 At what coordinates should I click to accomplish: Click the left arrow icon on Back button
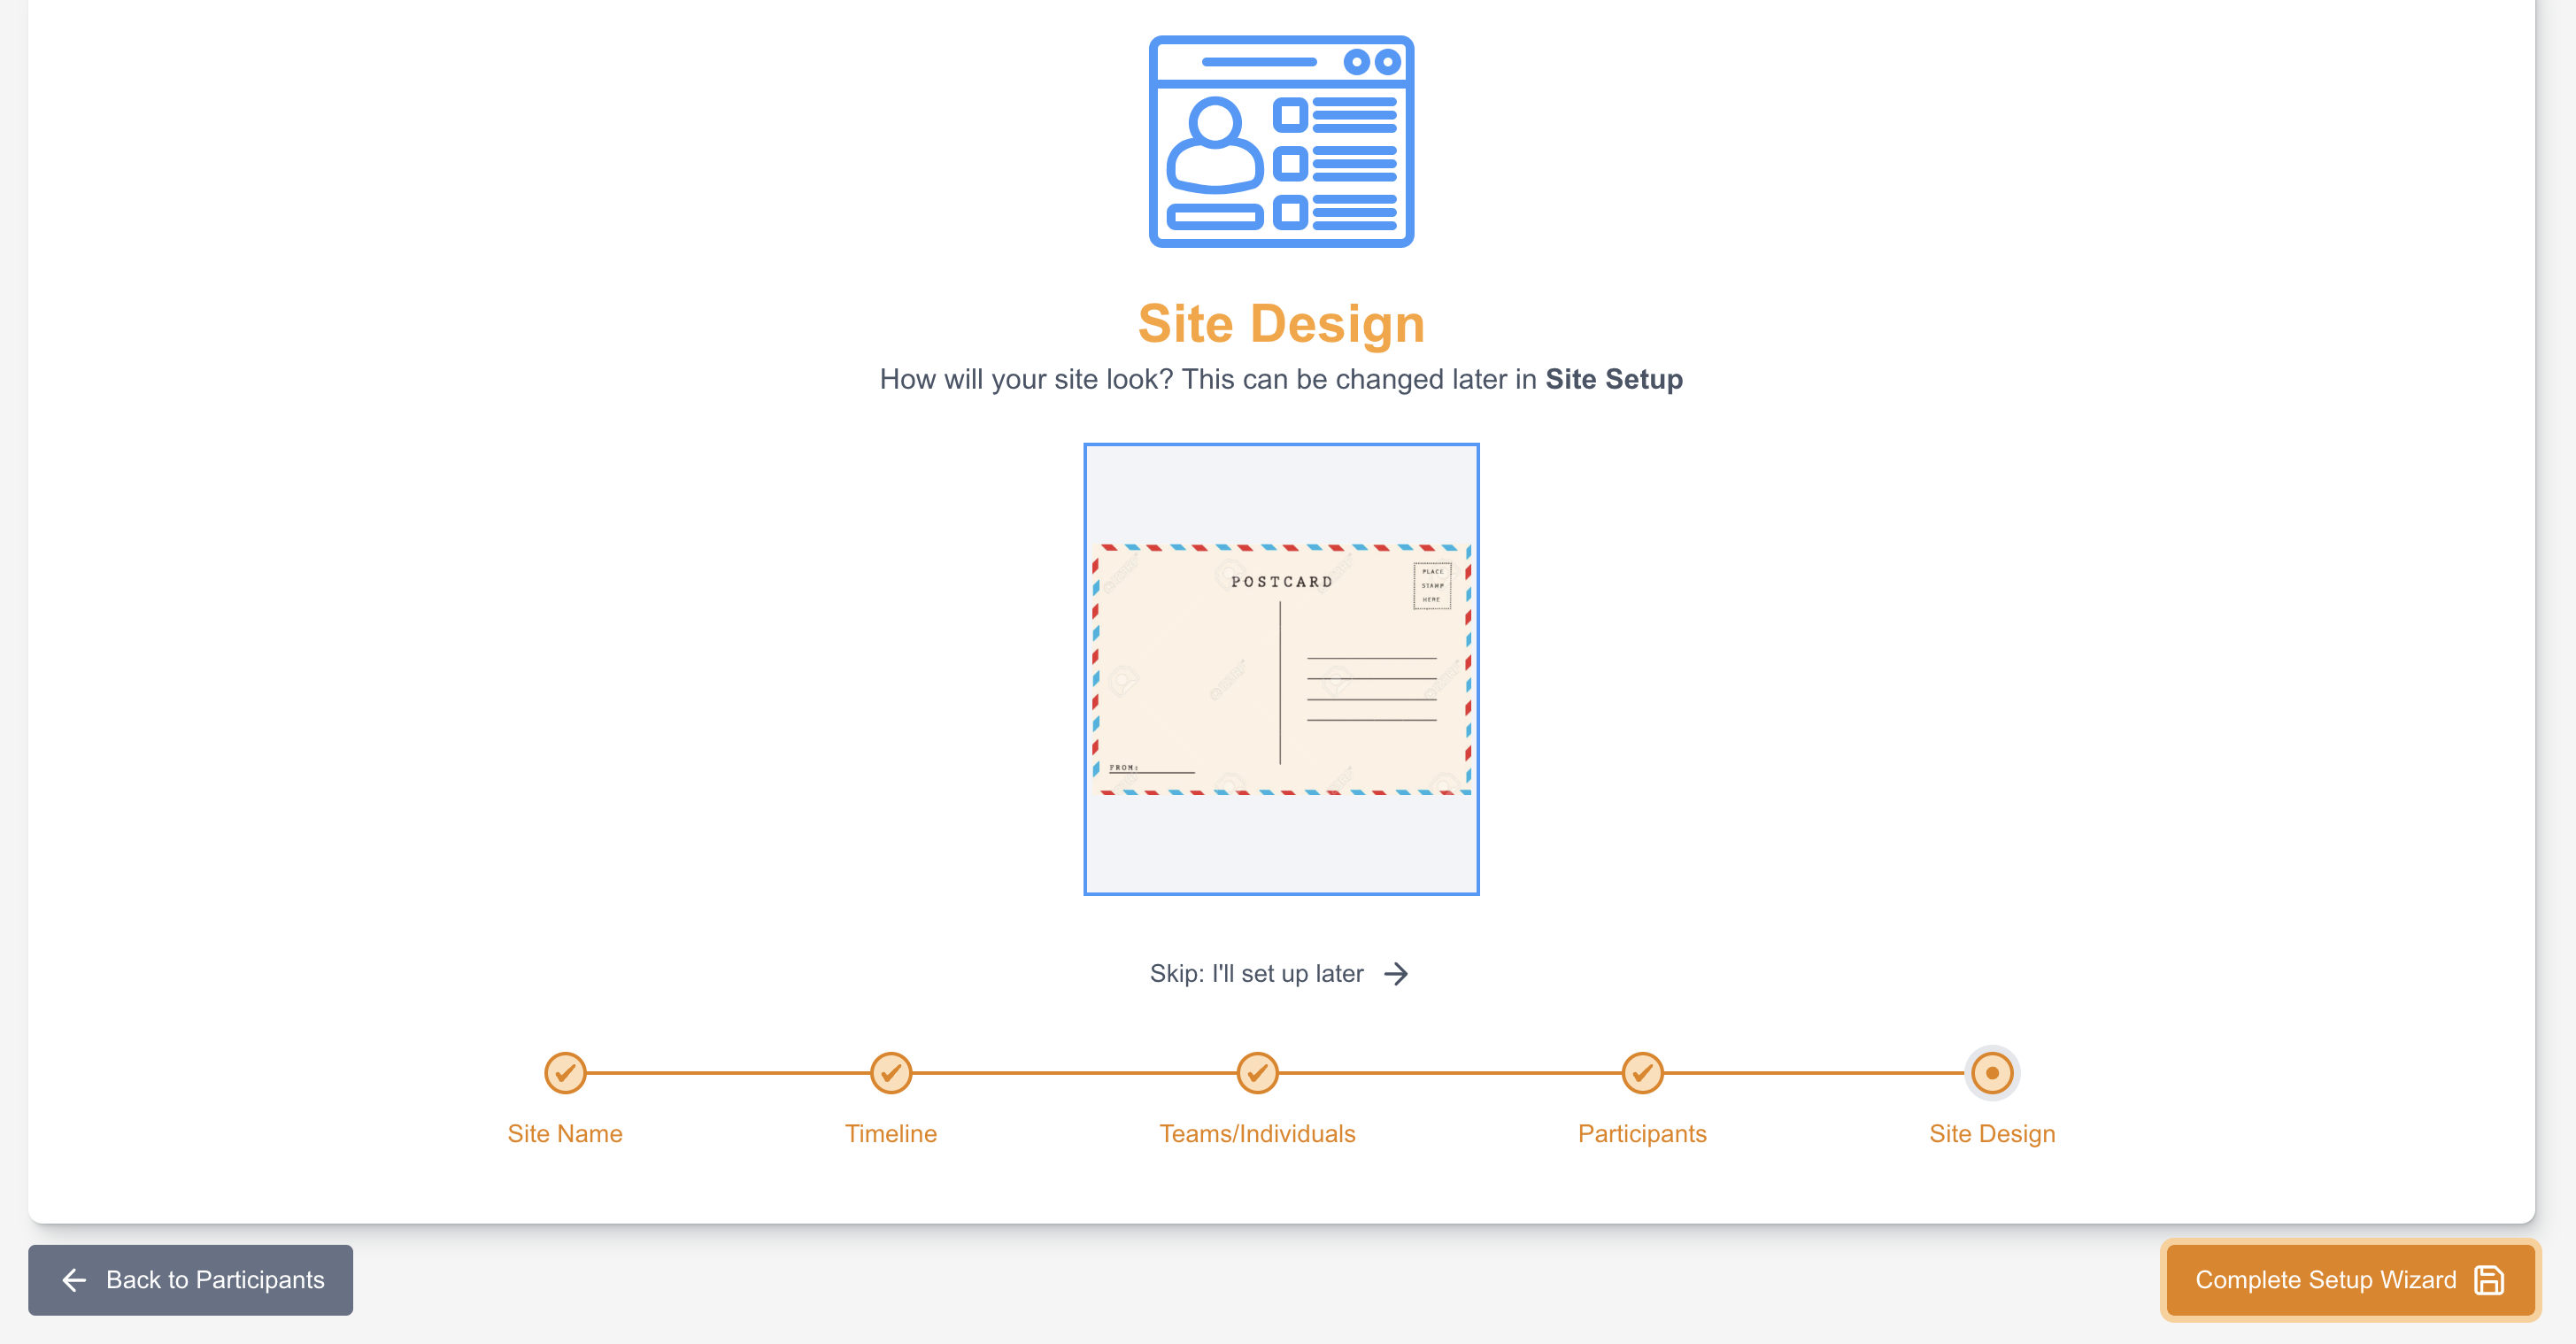click(x=74, y=1280)
